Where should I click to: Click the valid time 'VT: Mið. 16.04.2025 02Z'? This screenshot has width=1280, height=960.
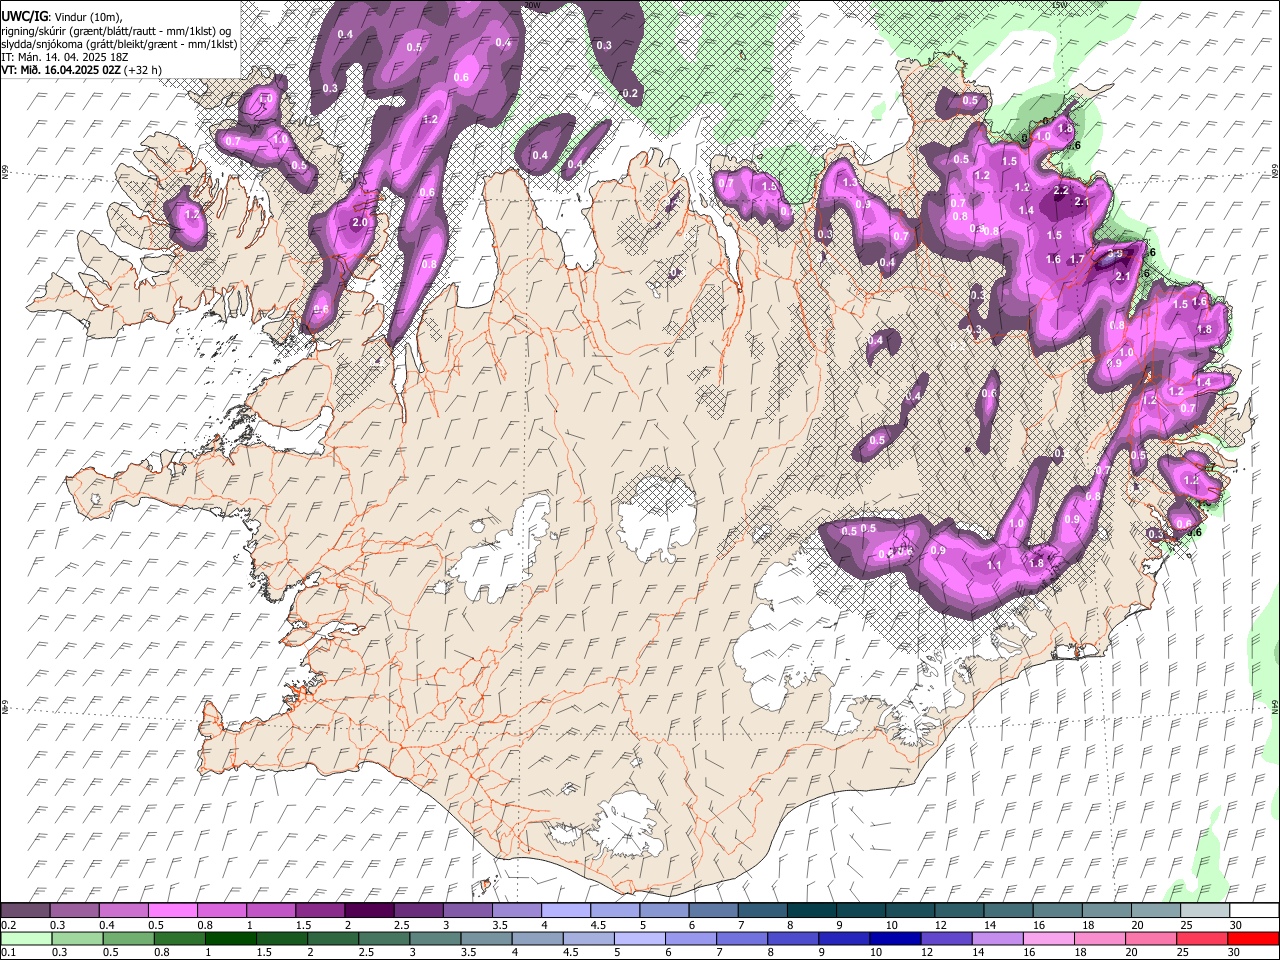coord(62,70)
